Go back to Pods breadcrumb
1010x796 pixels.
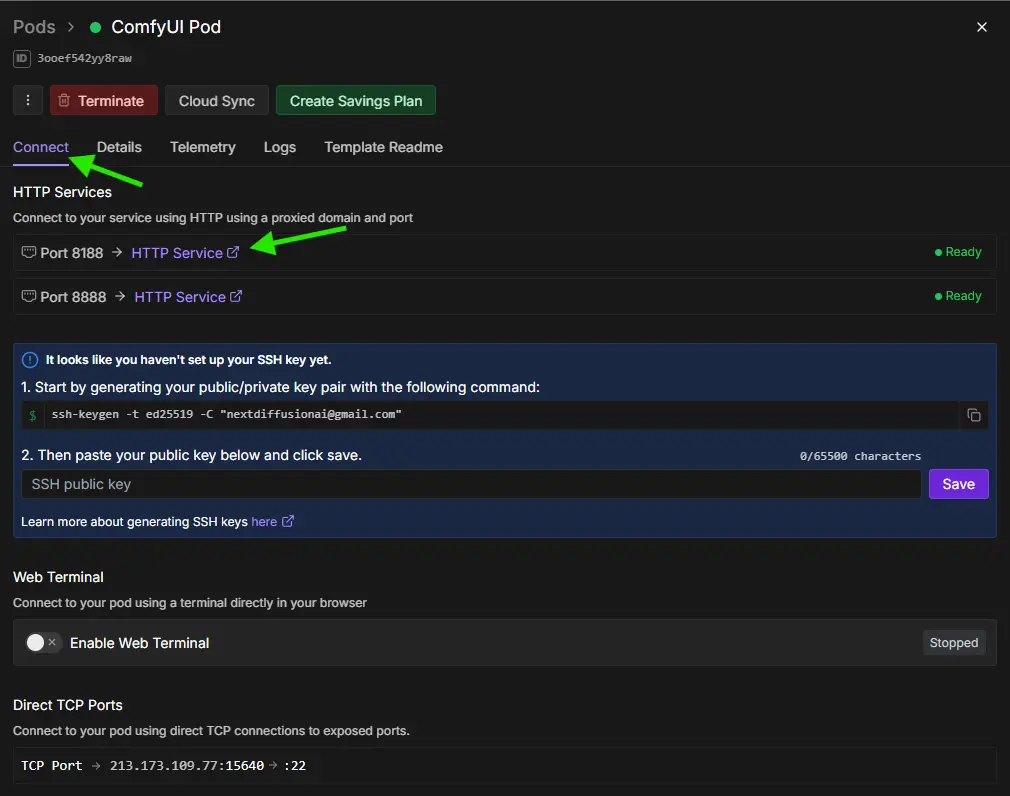[34, 27]
